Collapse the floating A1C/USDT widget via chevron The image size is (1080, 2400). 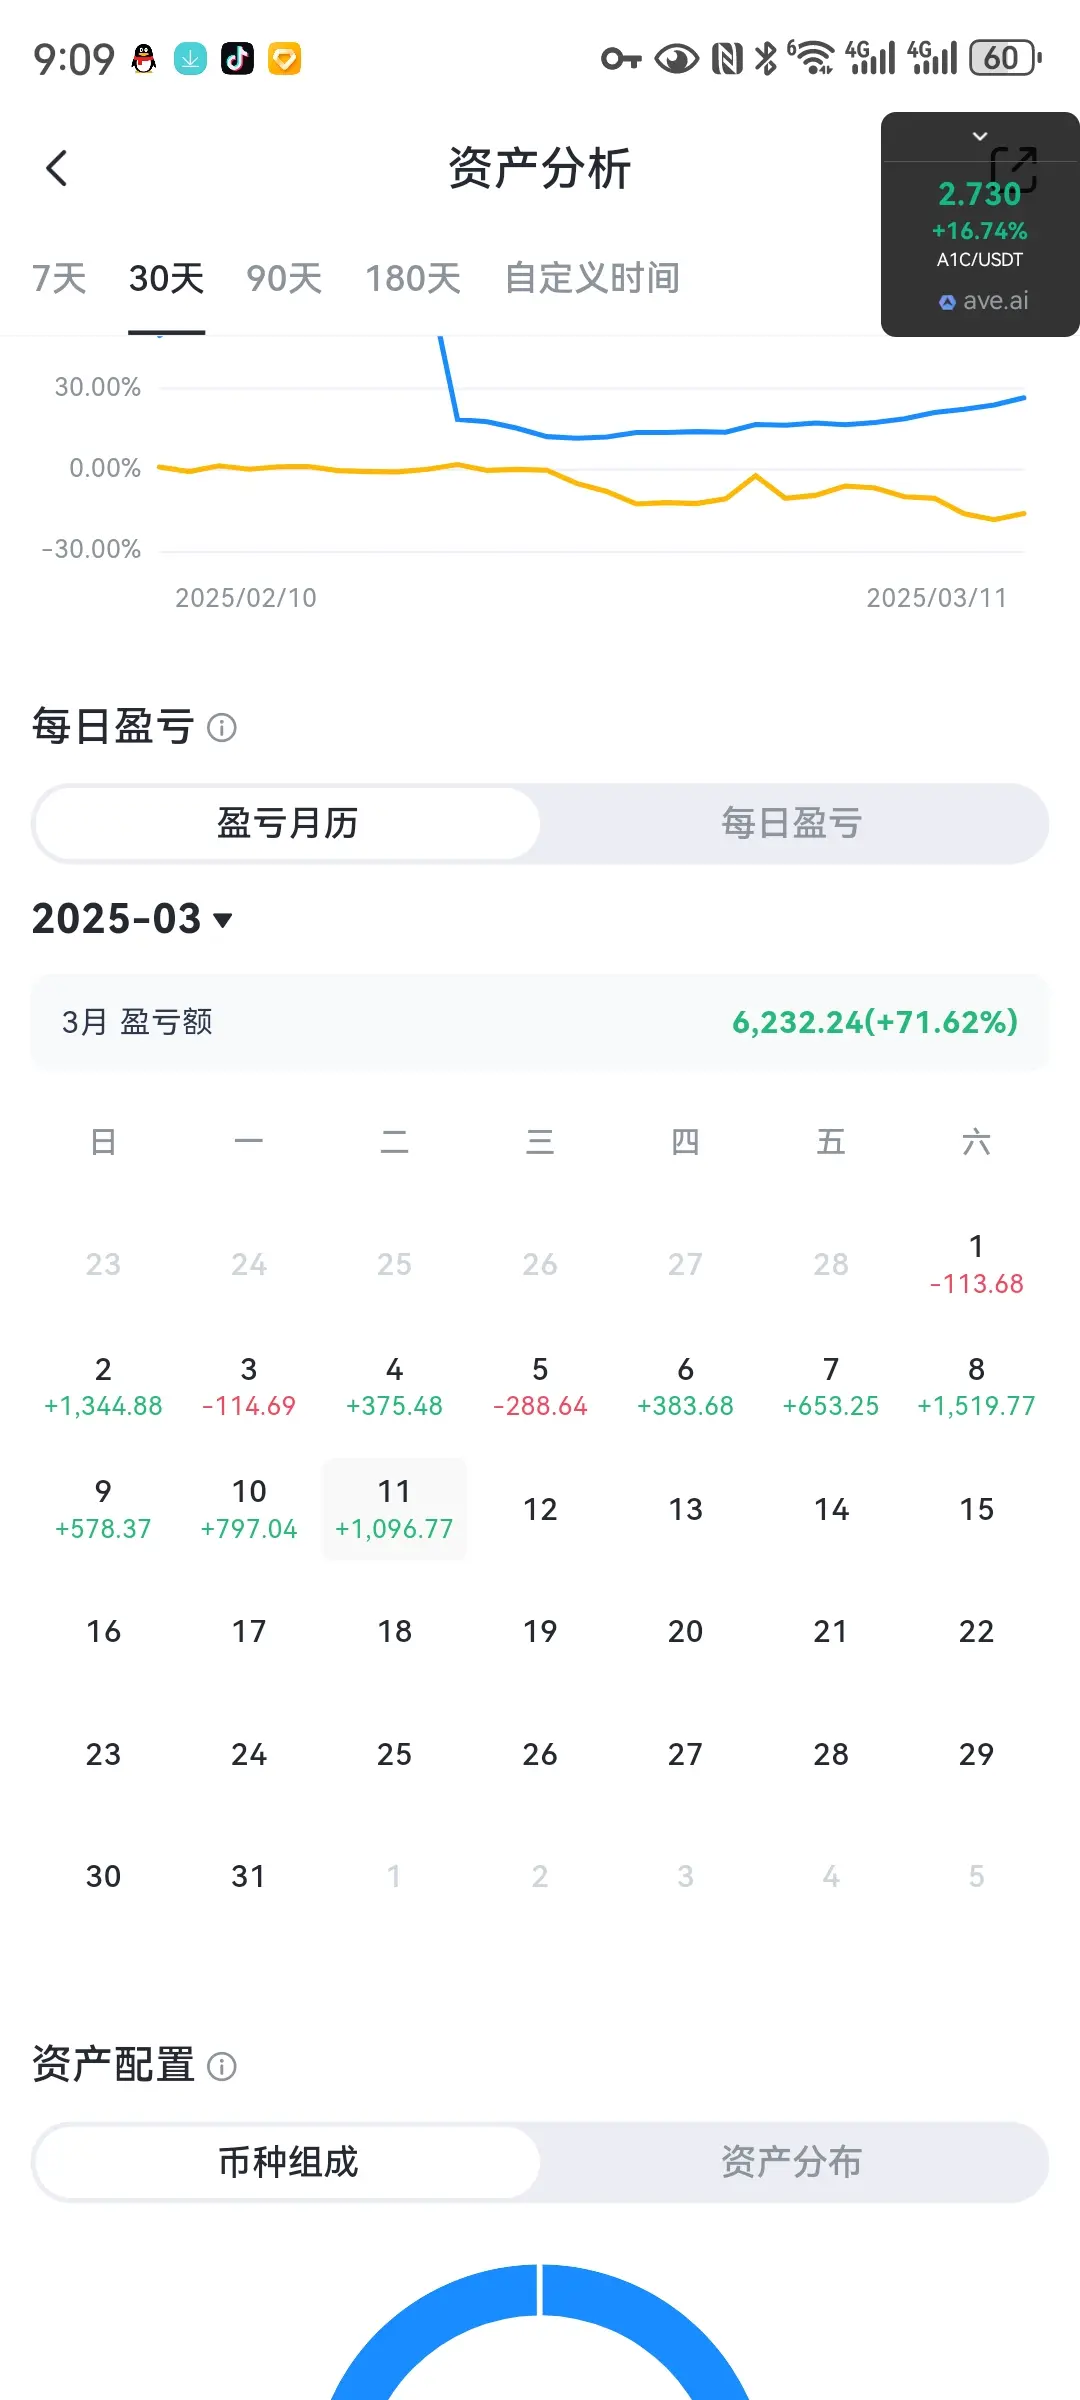point(980,136)
